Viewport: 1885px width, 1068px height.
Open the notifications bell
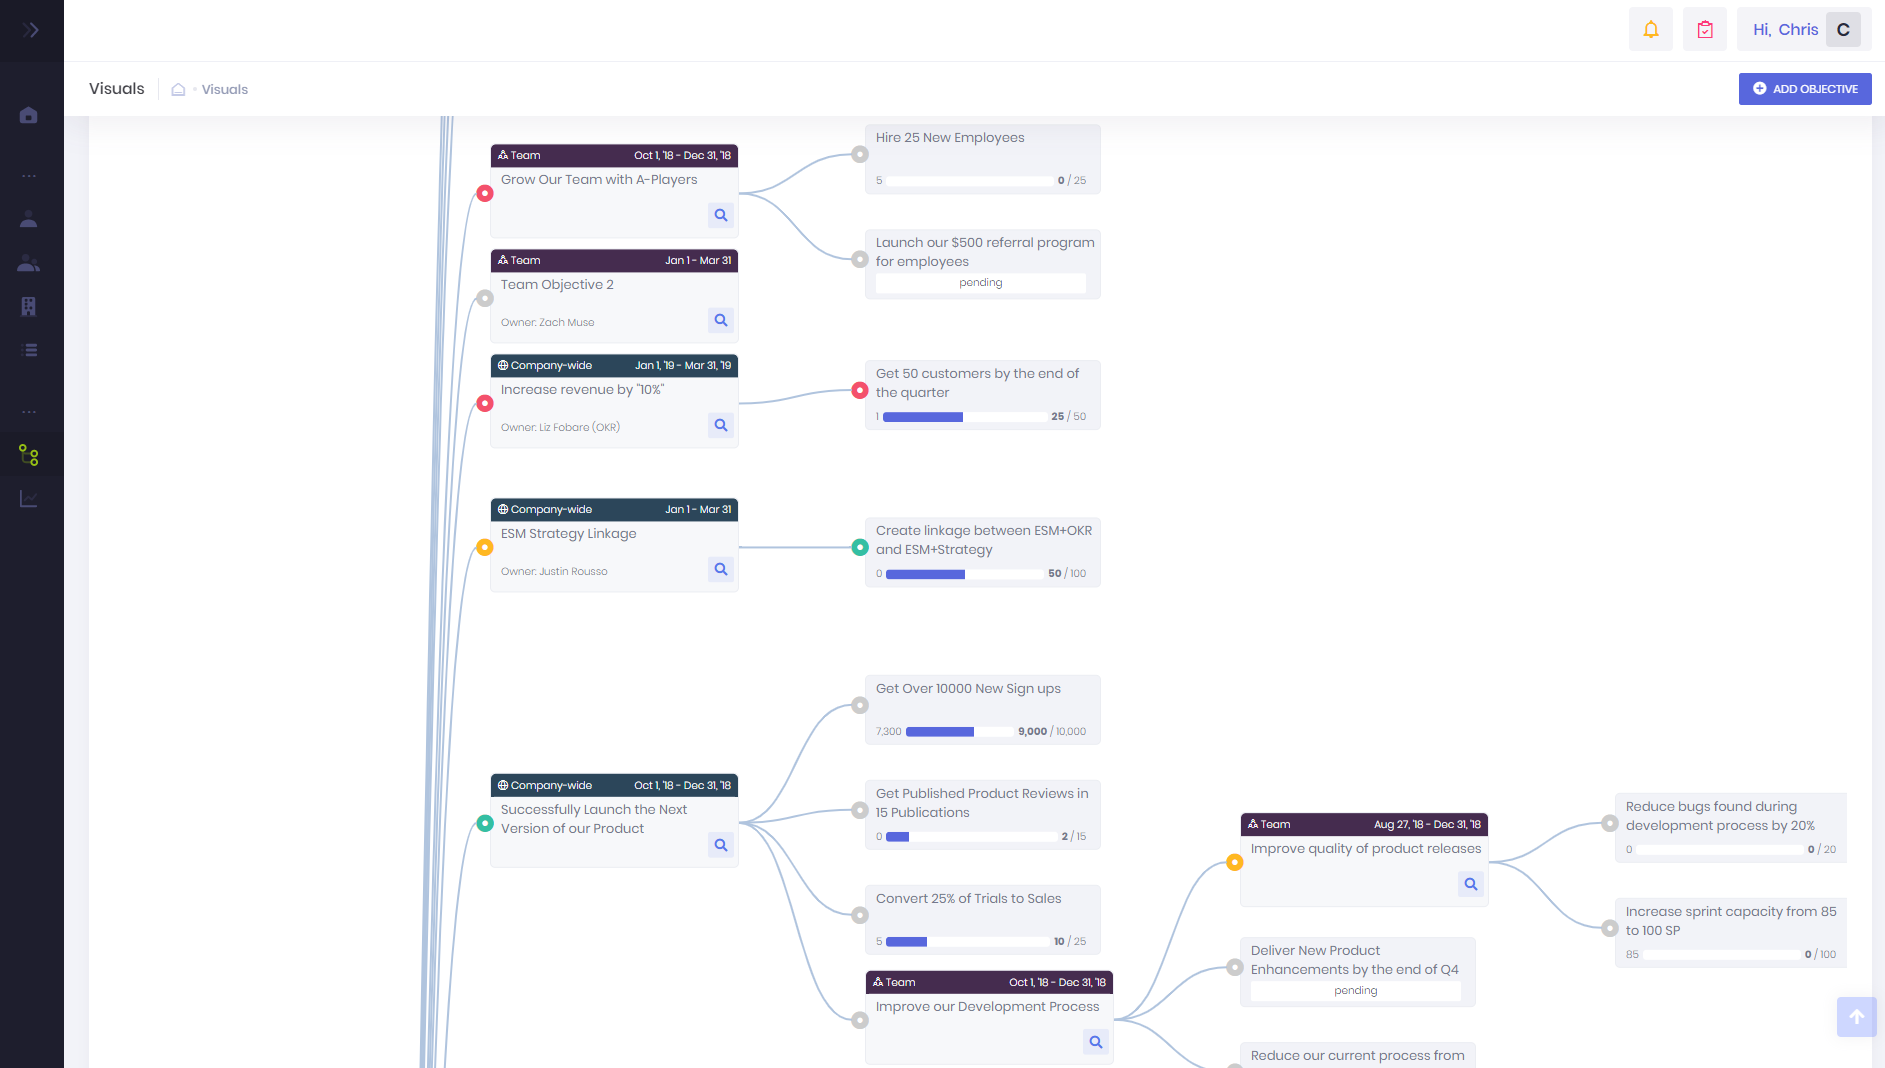(1650, 29)
